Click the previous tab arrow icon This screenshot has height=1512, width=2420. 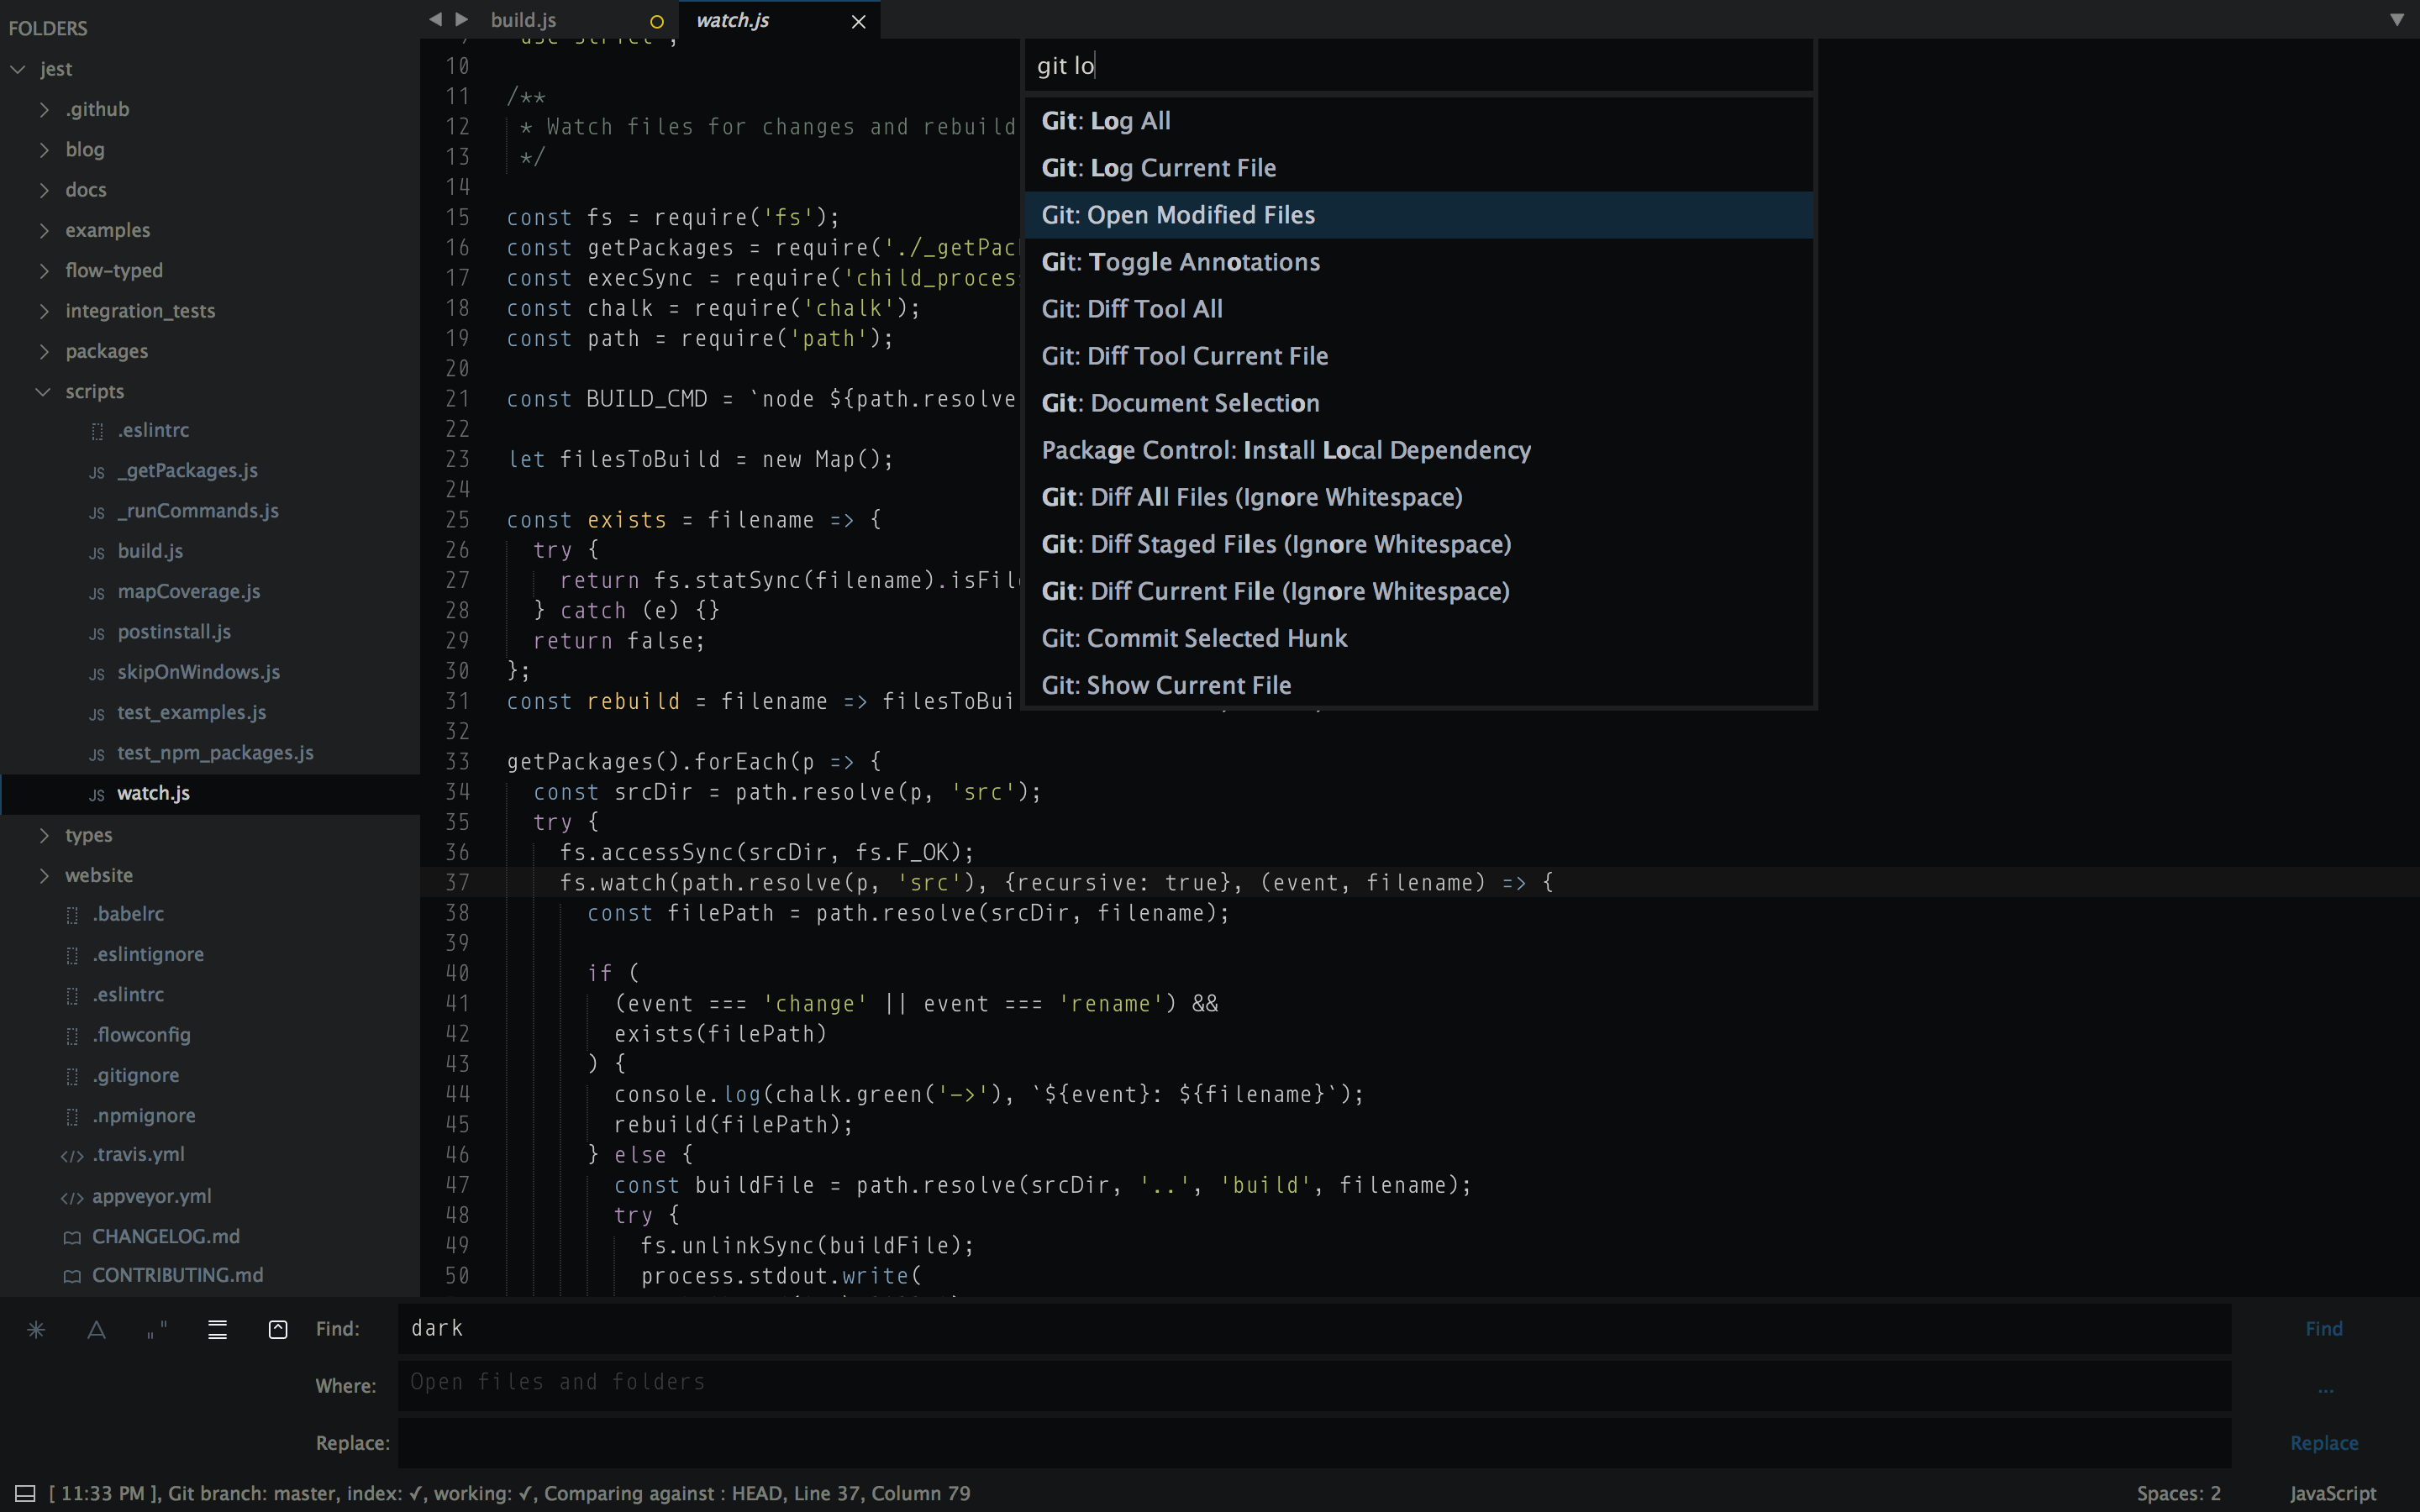pos(435,19)
